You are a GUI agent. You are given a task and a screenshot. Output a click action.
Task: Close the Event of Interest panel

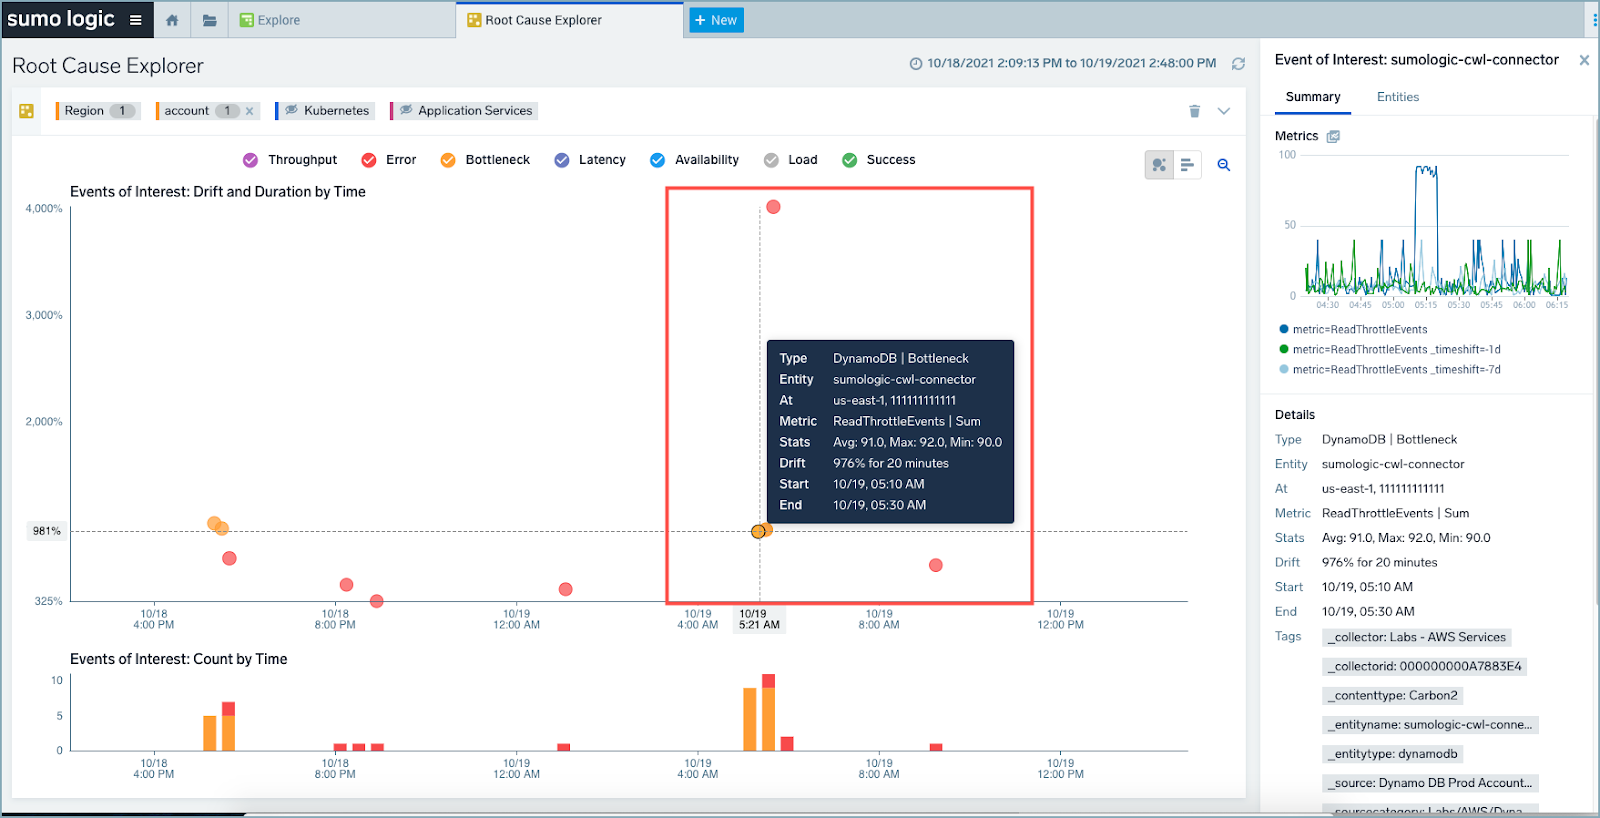[1584, 60]
